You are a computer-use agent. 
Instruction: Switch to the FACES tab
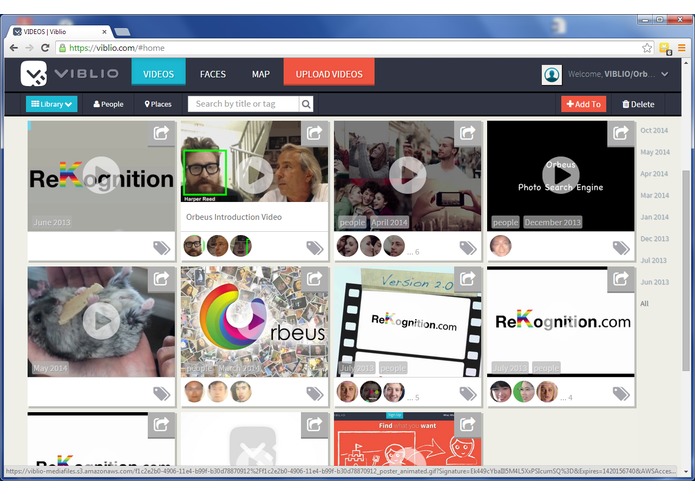(x=213, y=74)
